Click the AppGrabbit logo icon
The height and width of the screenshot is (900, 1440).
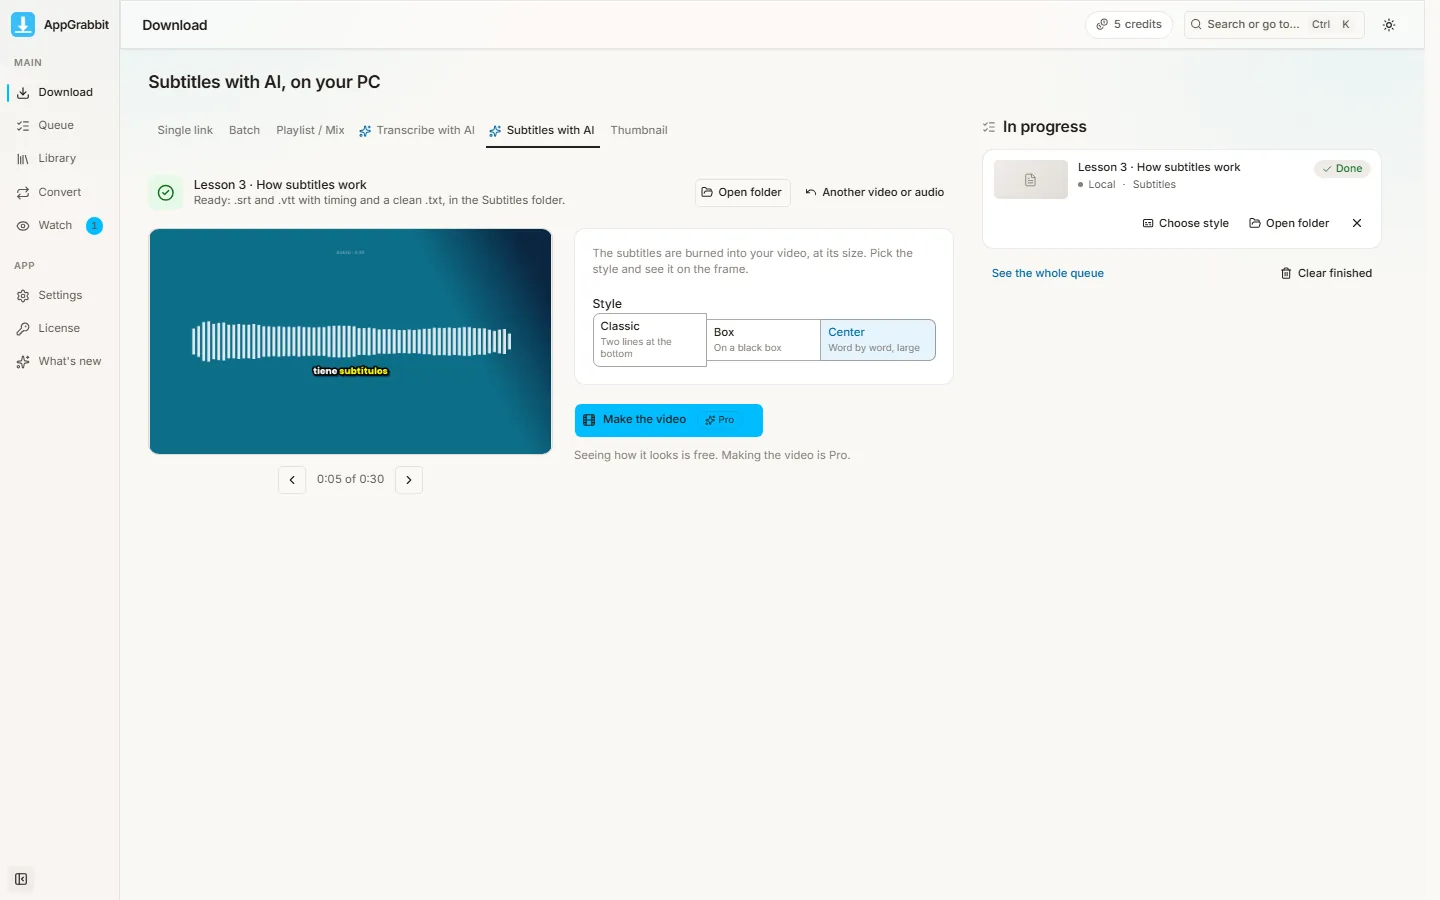[x=23, y=24]
